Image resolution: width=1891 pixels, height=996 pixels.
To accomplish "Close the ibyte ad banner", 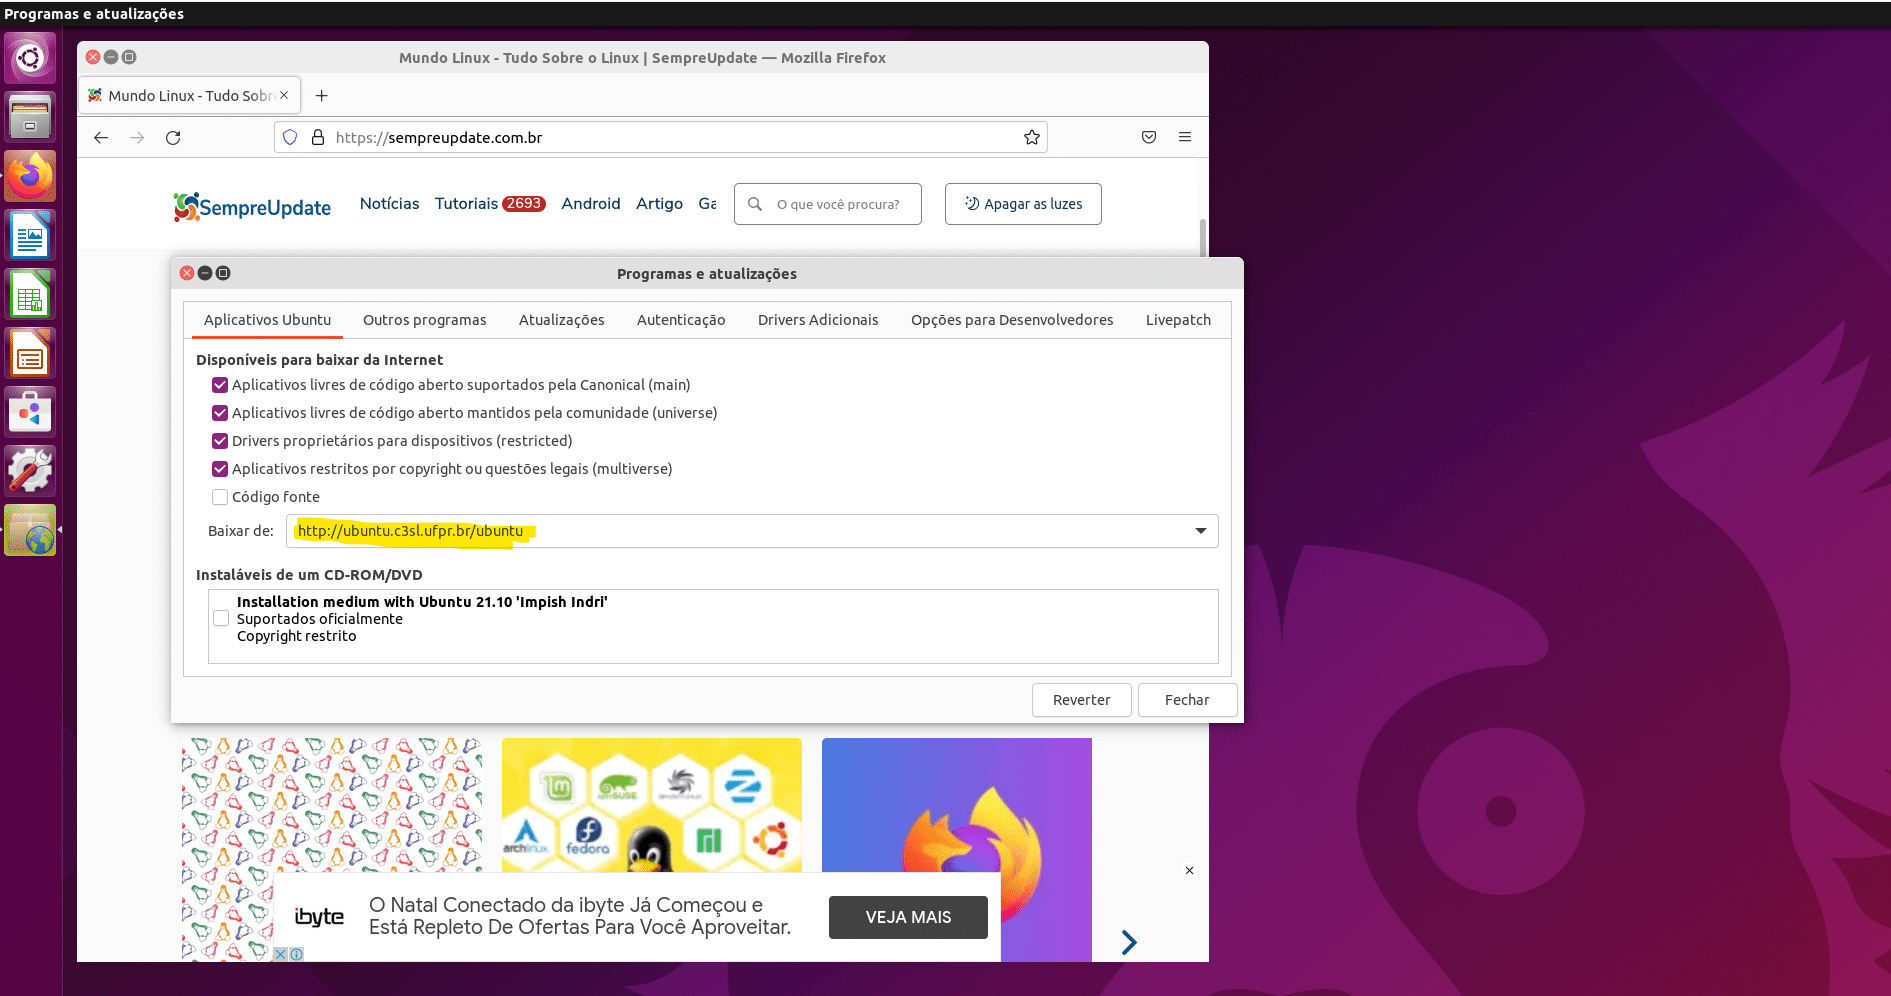I will tap(1189, 871).
